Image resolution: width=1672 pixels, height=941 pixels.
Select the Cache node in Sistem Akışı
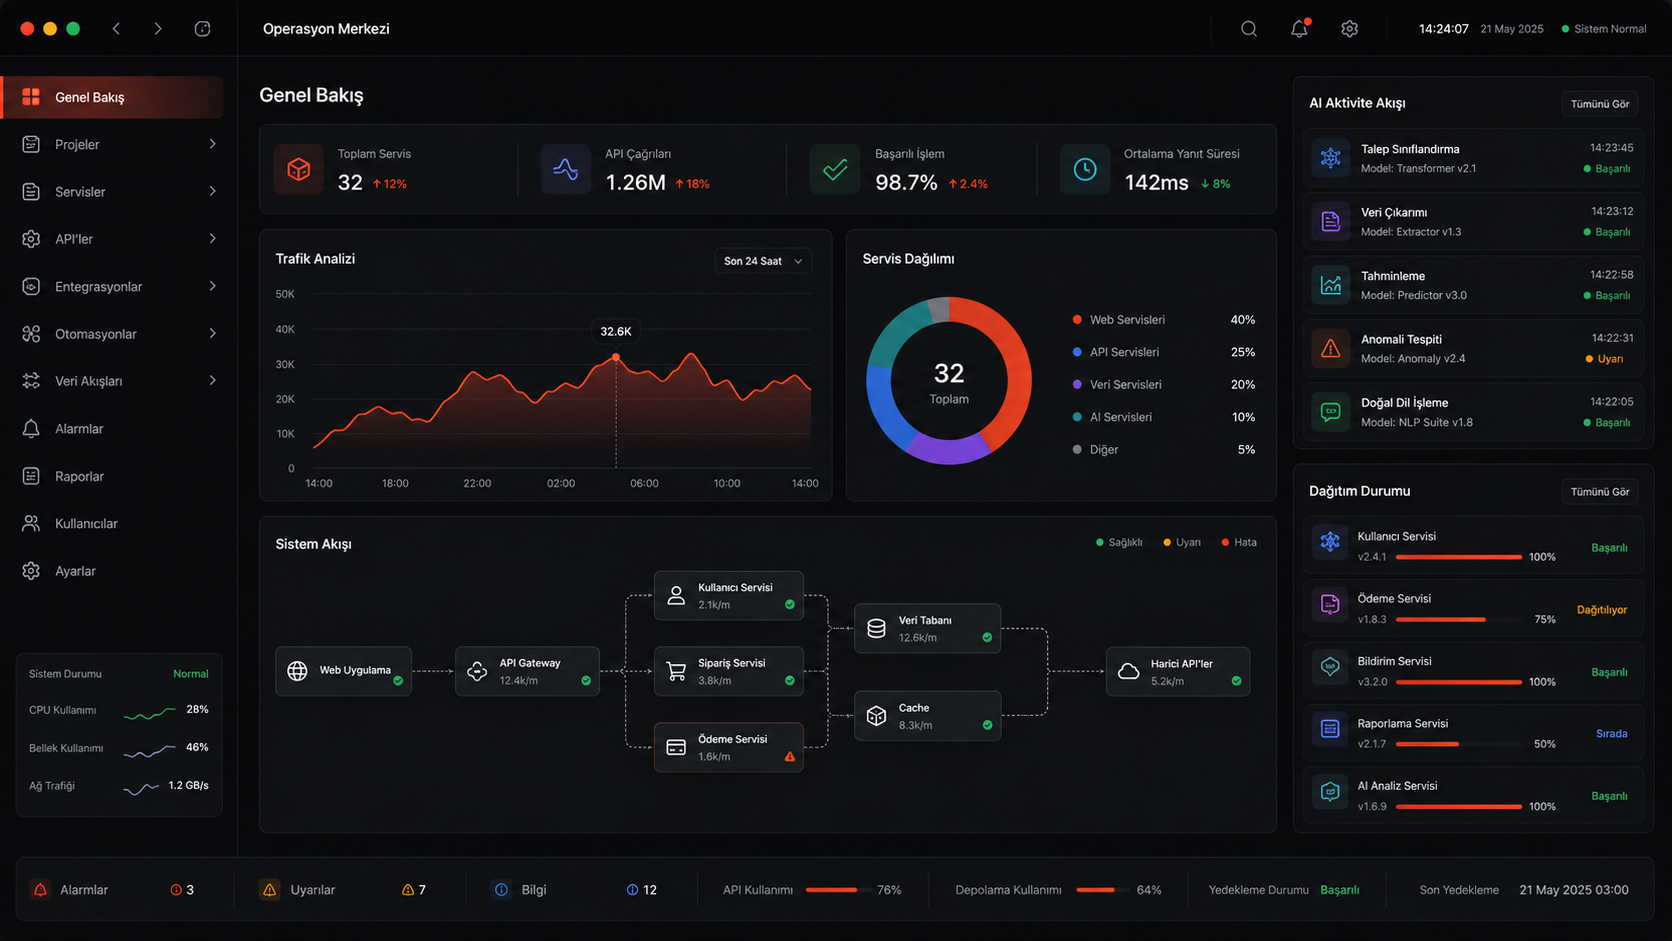point(927,716)
